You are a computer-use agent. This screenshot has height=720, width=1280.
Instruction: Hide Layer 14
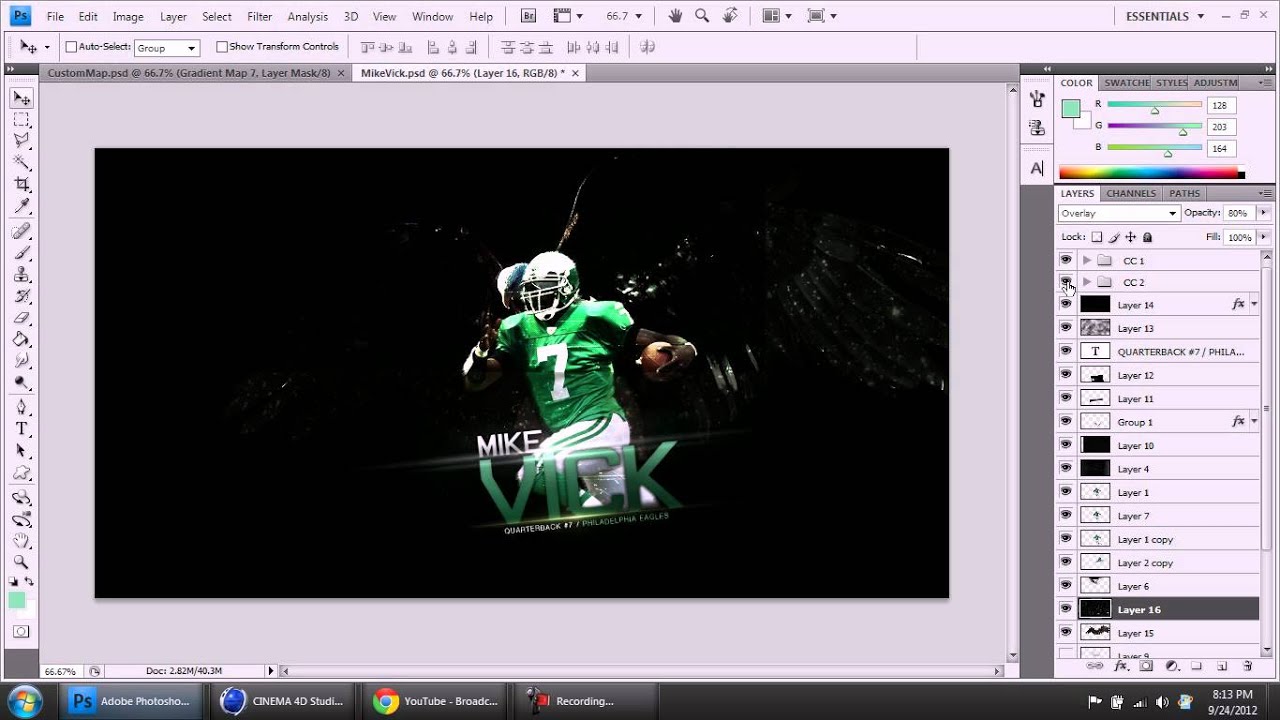click(x=1066, y=304)
